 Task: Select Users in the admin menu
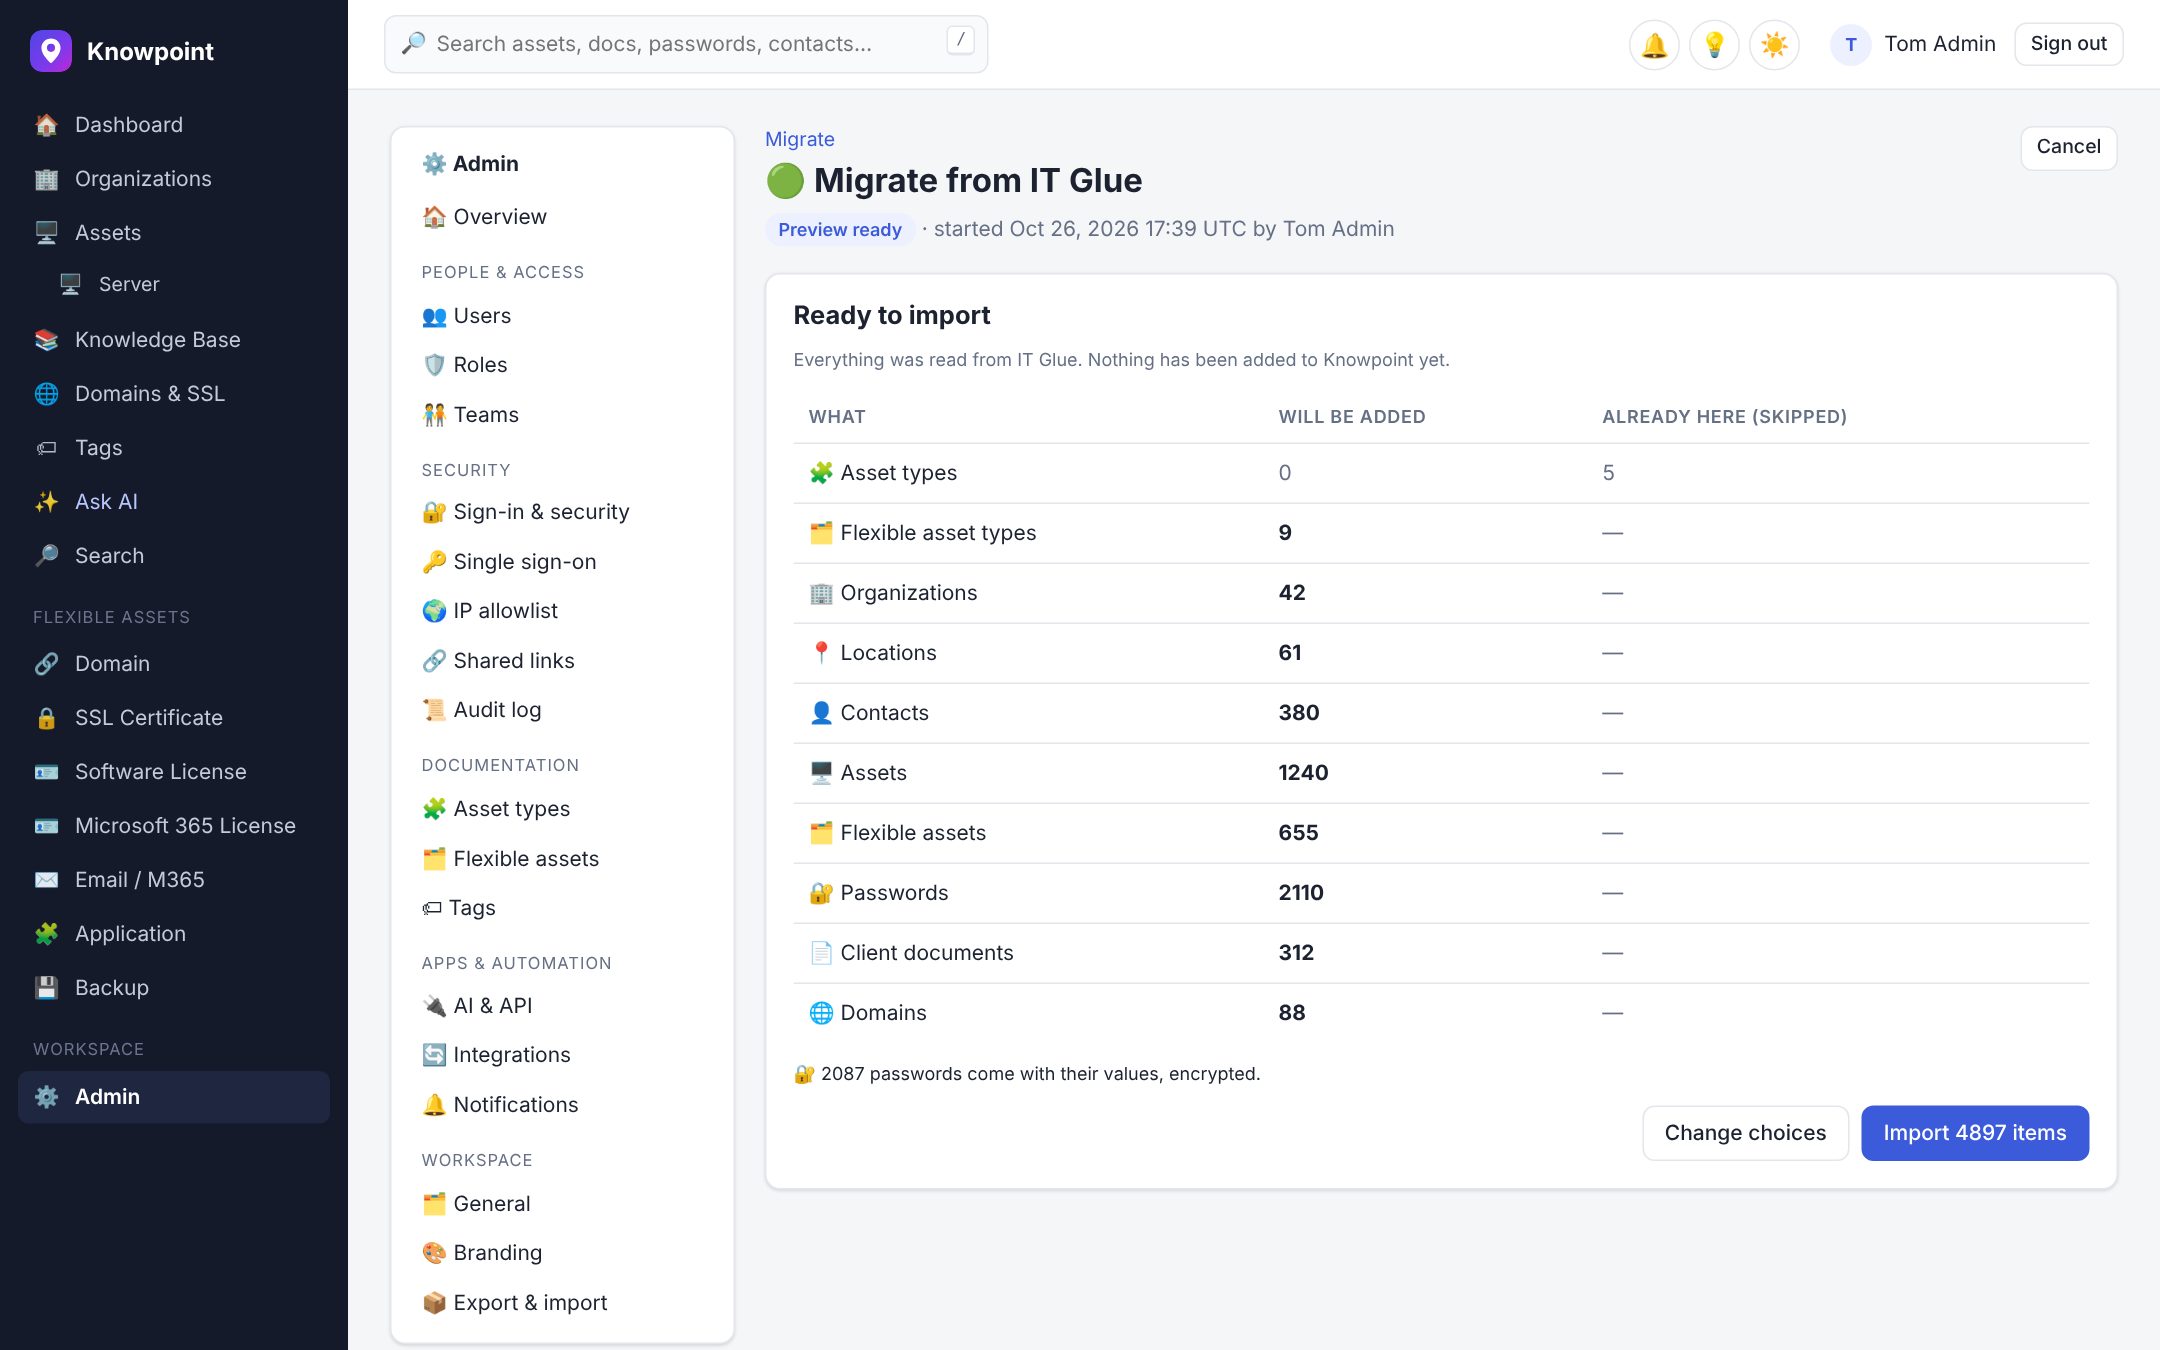tap(562, 316)
